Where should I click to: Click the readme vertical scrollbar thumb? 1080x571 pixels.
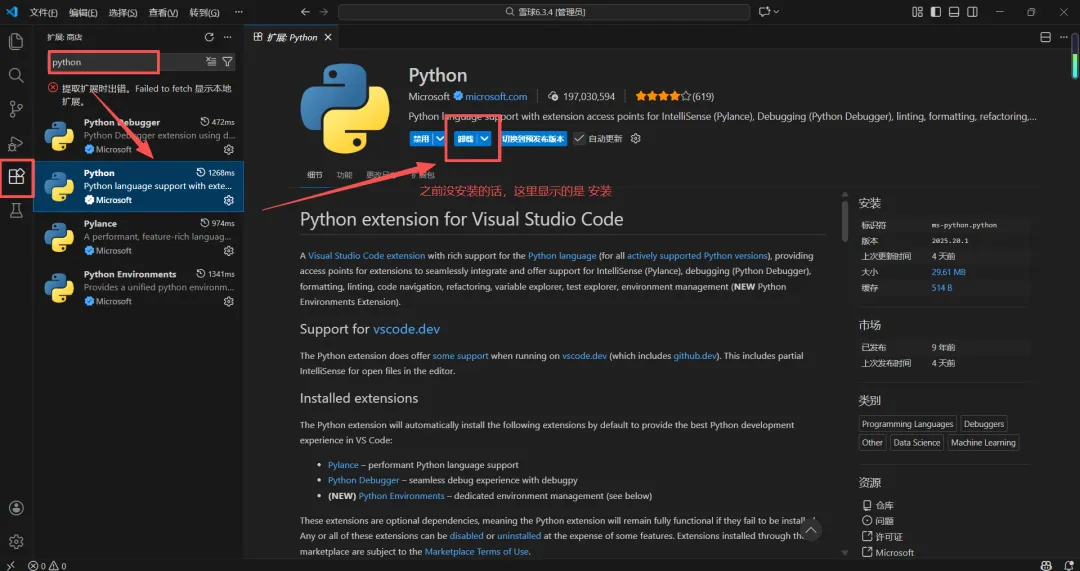(845, 220)
